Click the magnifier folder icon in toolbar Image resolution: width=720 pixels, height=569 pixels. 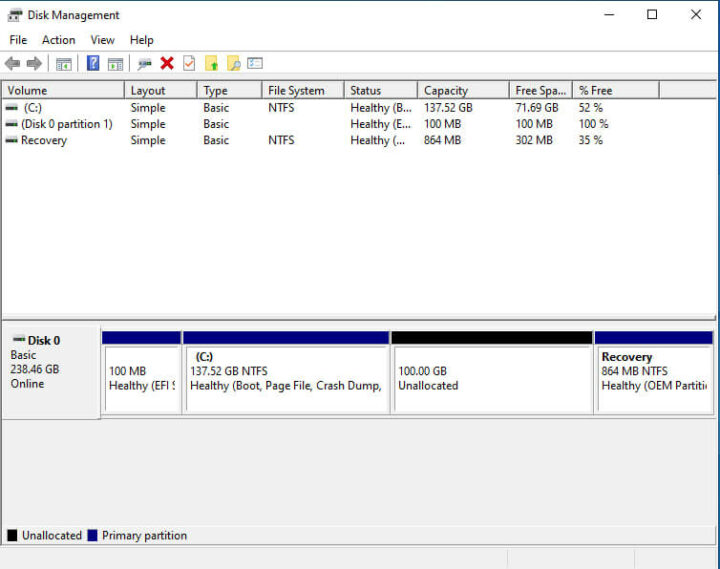(234, 64)
